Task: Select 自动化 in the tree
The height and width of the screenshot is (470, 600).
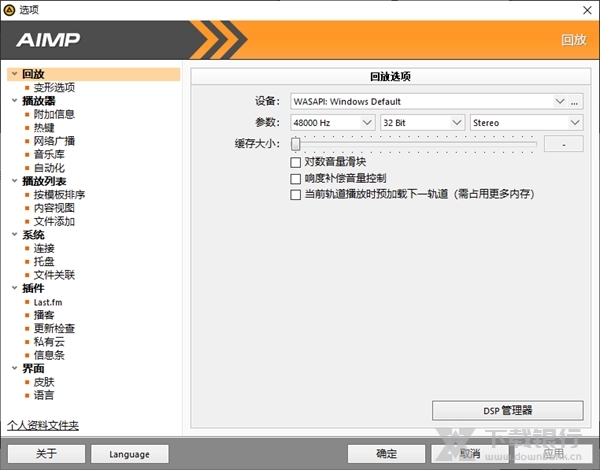Action: pos(49,168)
